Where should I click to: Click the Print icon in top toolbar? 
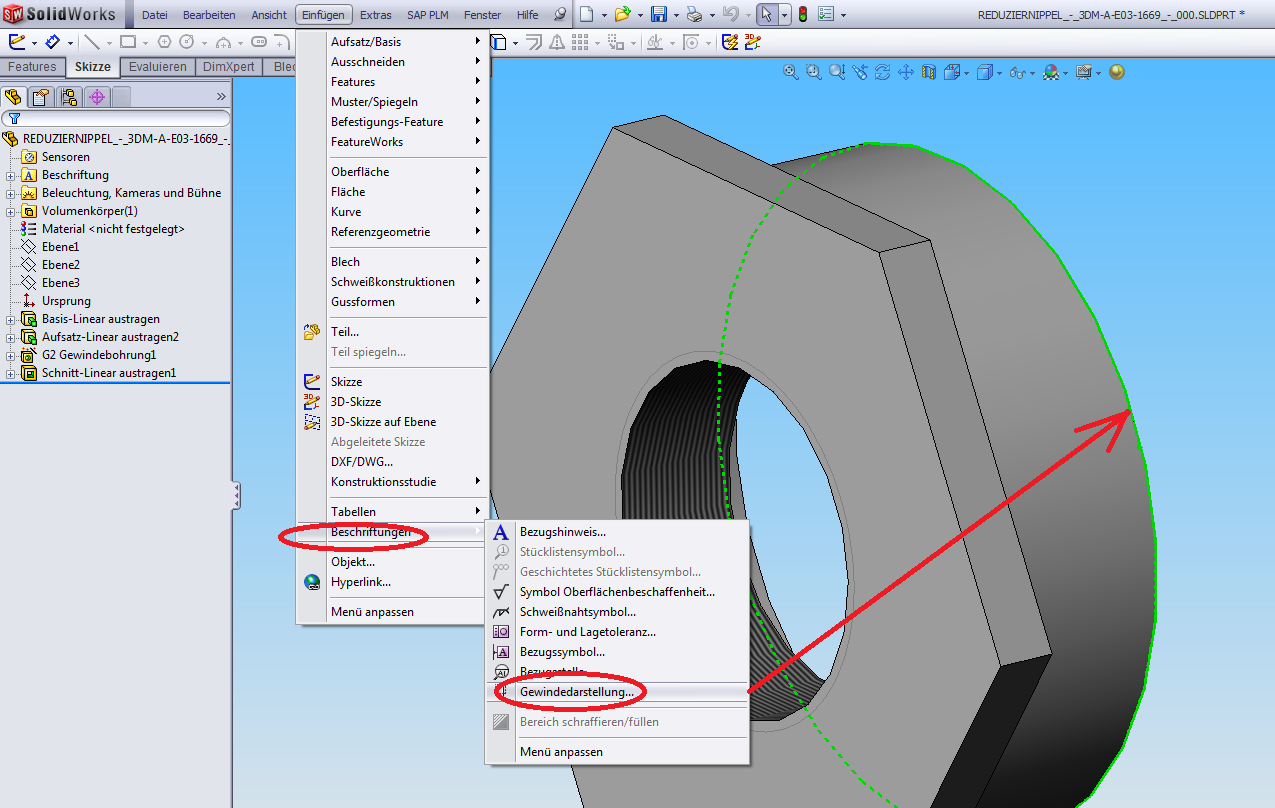point(694,15)
